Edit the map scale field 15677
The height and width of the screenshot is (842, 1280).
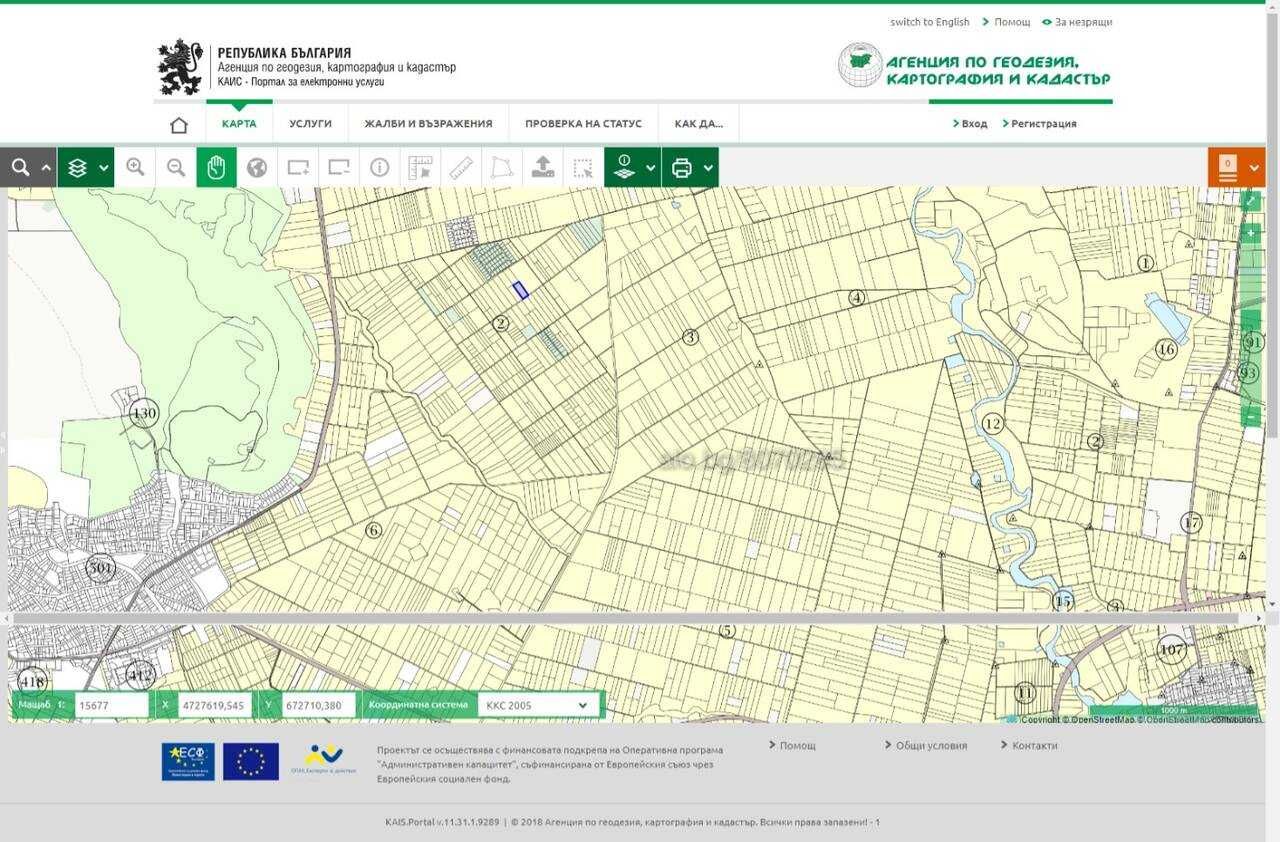click(x=111, y=705)
